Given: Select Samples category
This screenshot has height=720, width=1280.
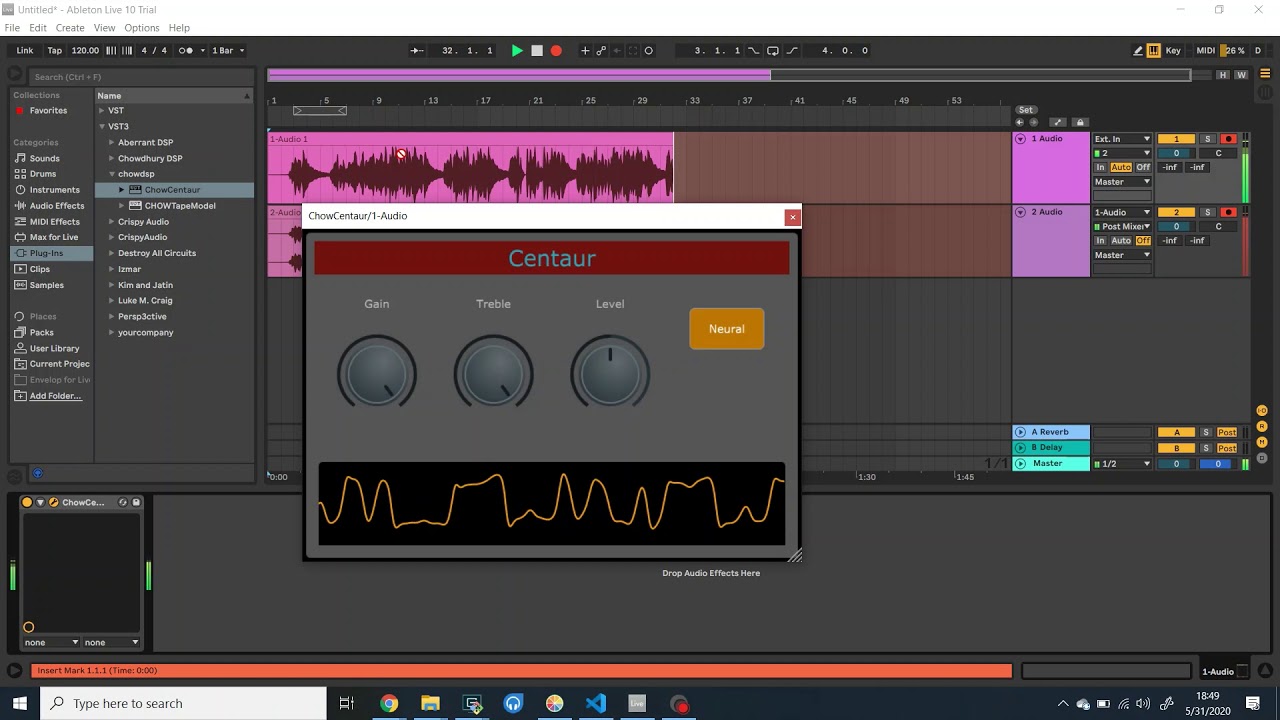Looking at the screenshot, I should pyautogui.click(x=46, y=285).
